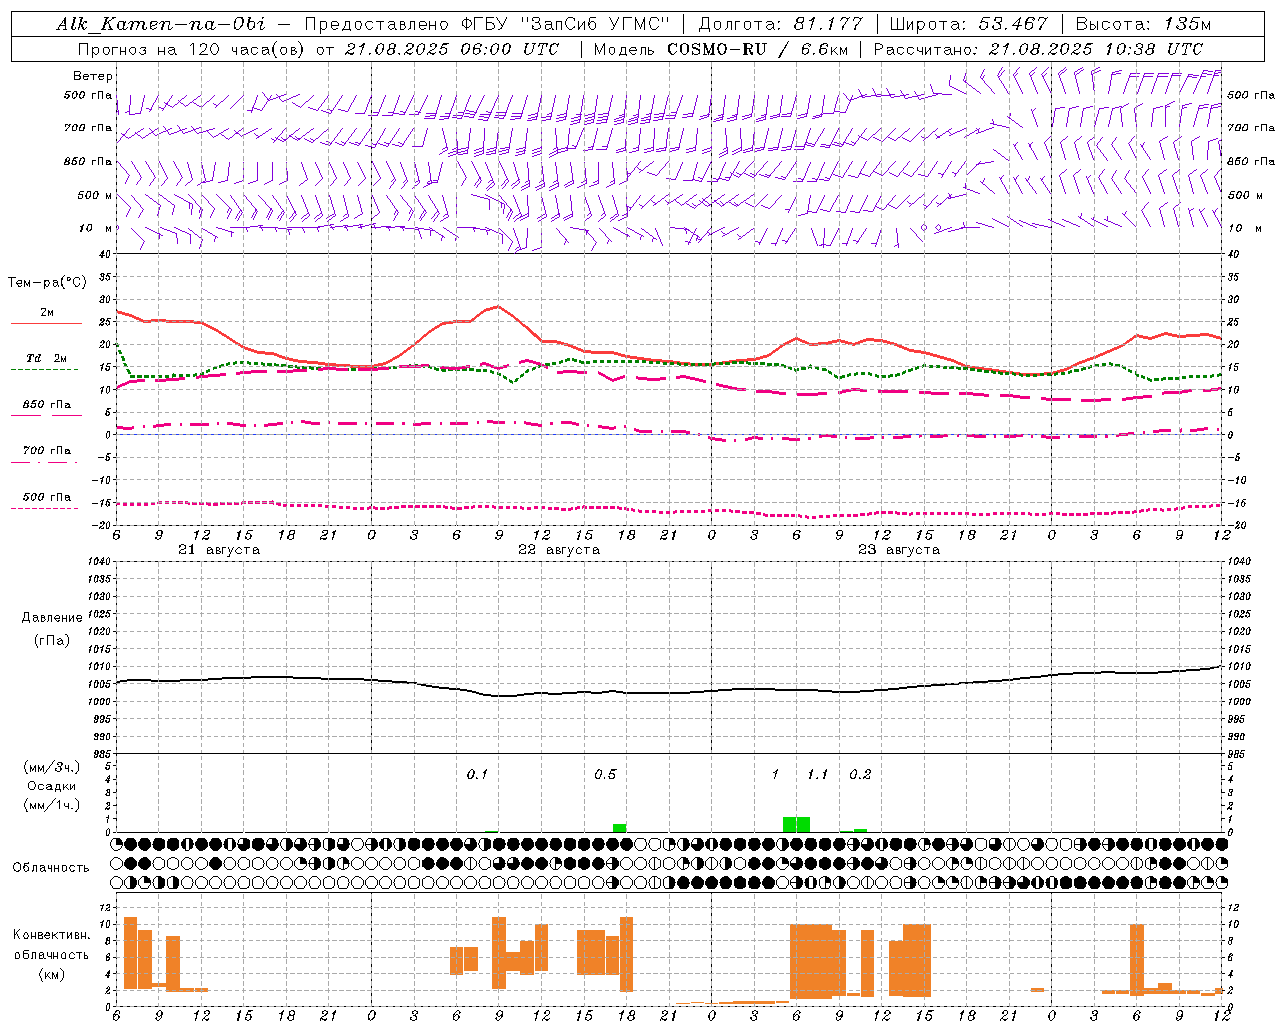Click the (км) convective cloud unit label
The image size is (1280, 1024).
[52, 975]
